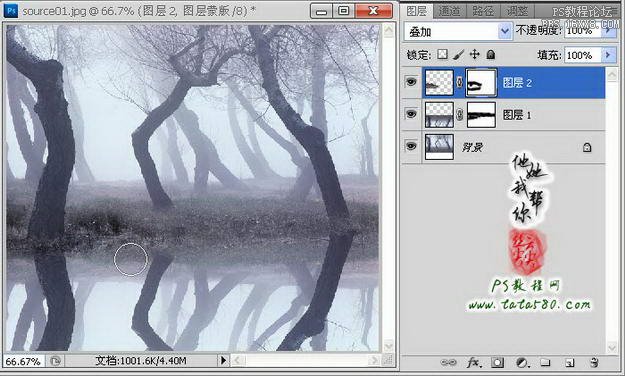
Task: Select 图层 2 layer mask thumbnail
Action: point(481,83)
